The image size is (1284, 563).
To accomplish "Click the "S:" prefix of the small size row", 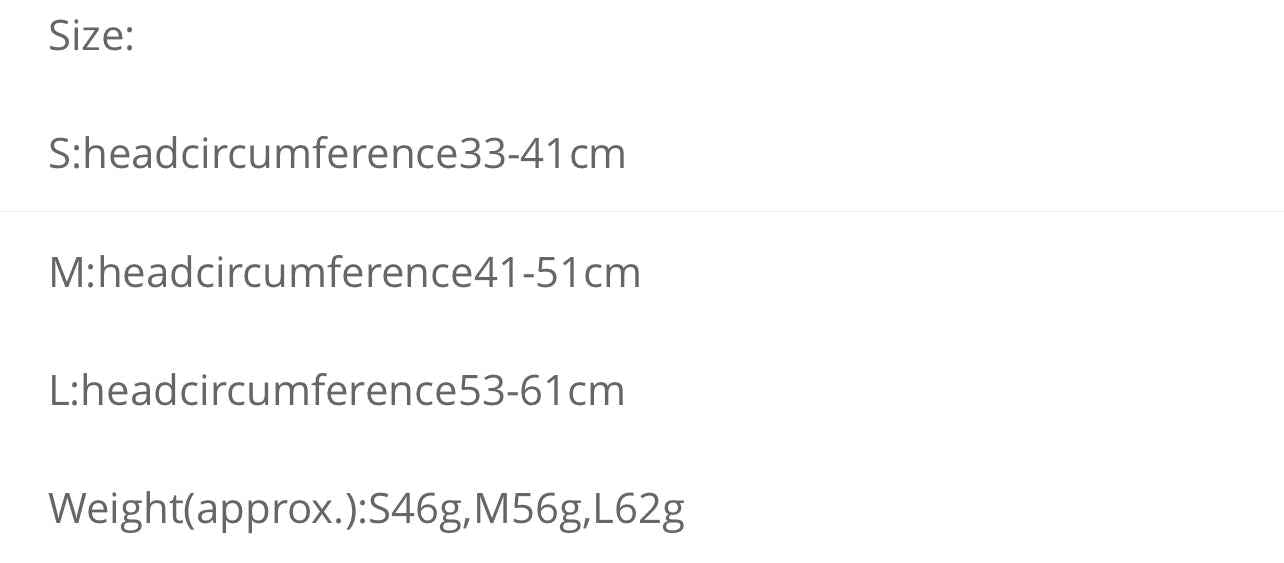I will [x=65, y=154].
